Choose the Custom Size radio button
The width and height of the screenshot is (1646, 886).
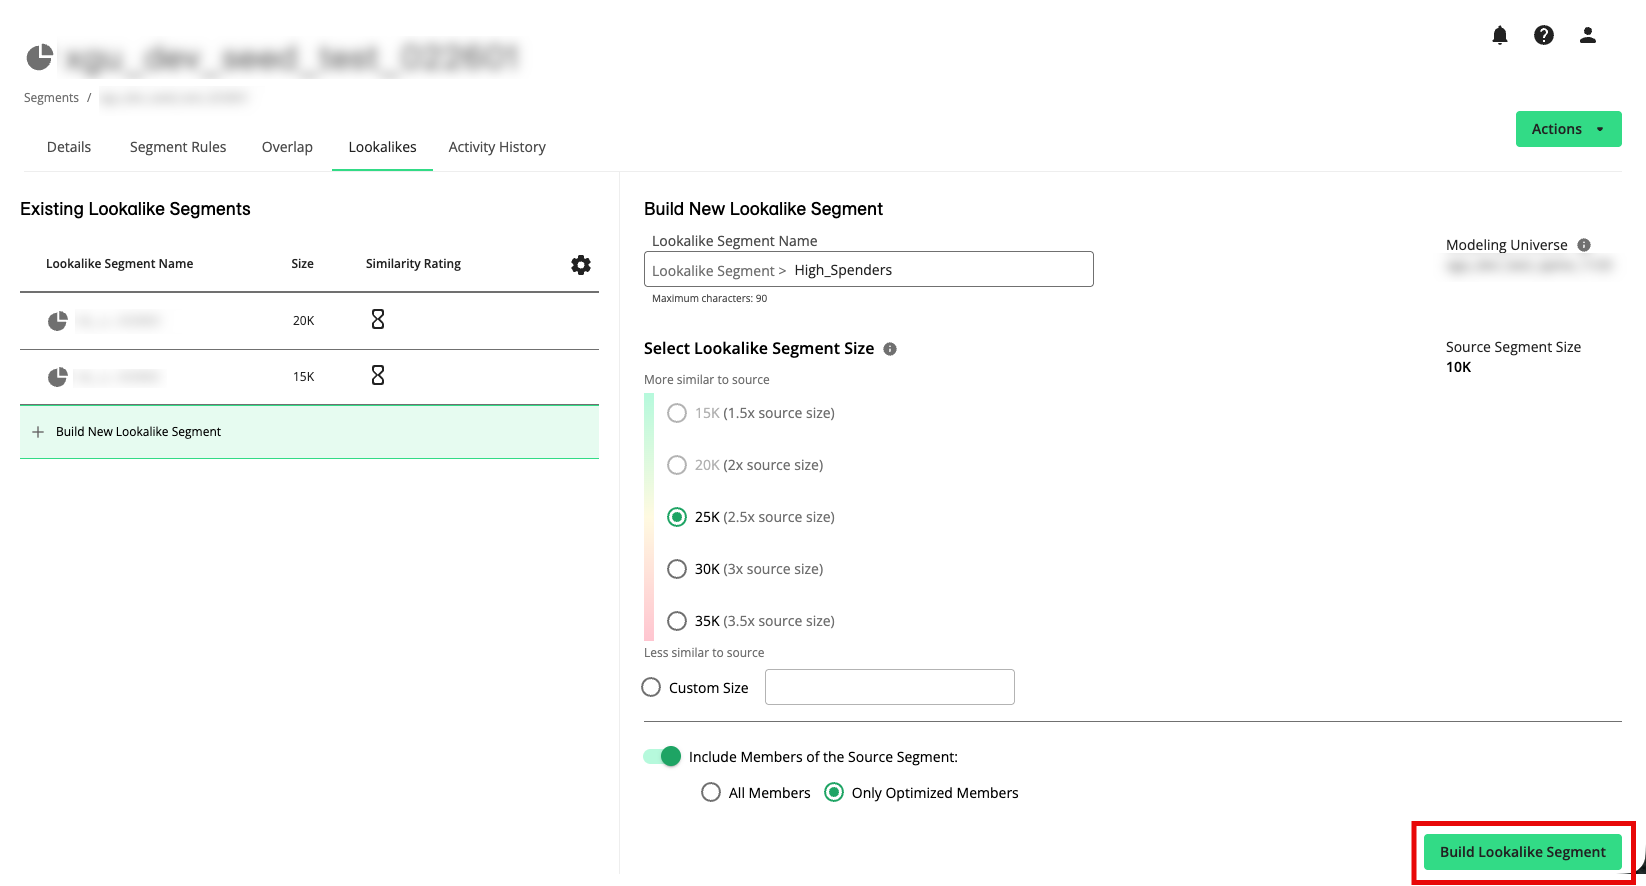pos(651,688)
